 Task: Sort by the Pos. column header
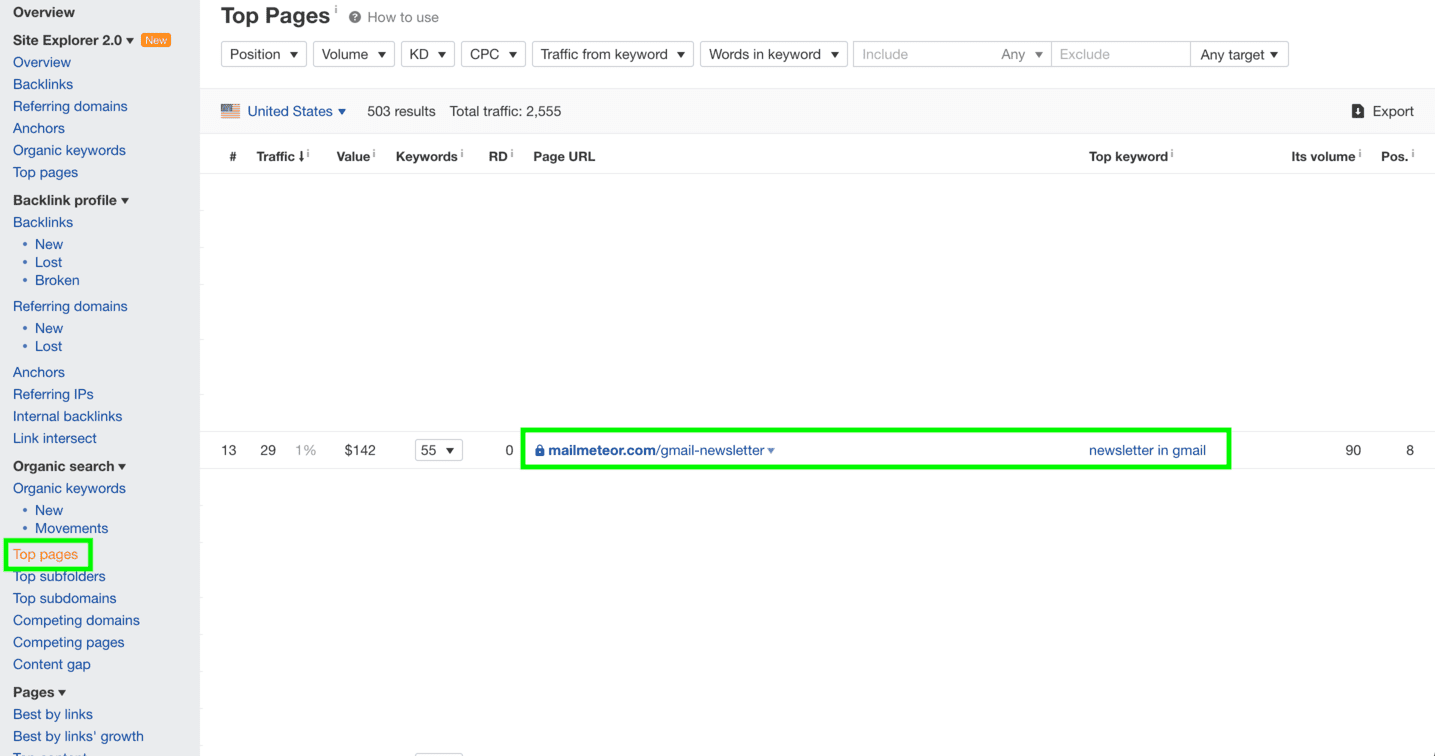pyautogui.click(x=1394, y=156)
